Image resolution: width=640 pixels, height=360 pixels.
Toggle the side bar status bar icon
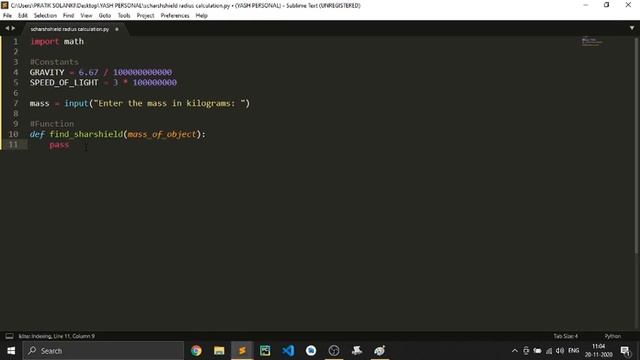pyautogui.click(x=9, y=336)
